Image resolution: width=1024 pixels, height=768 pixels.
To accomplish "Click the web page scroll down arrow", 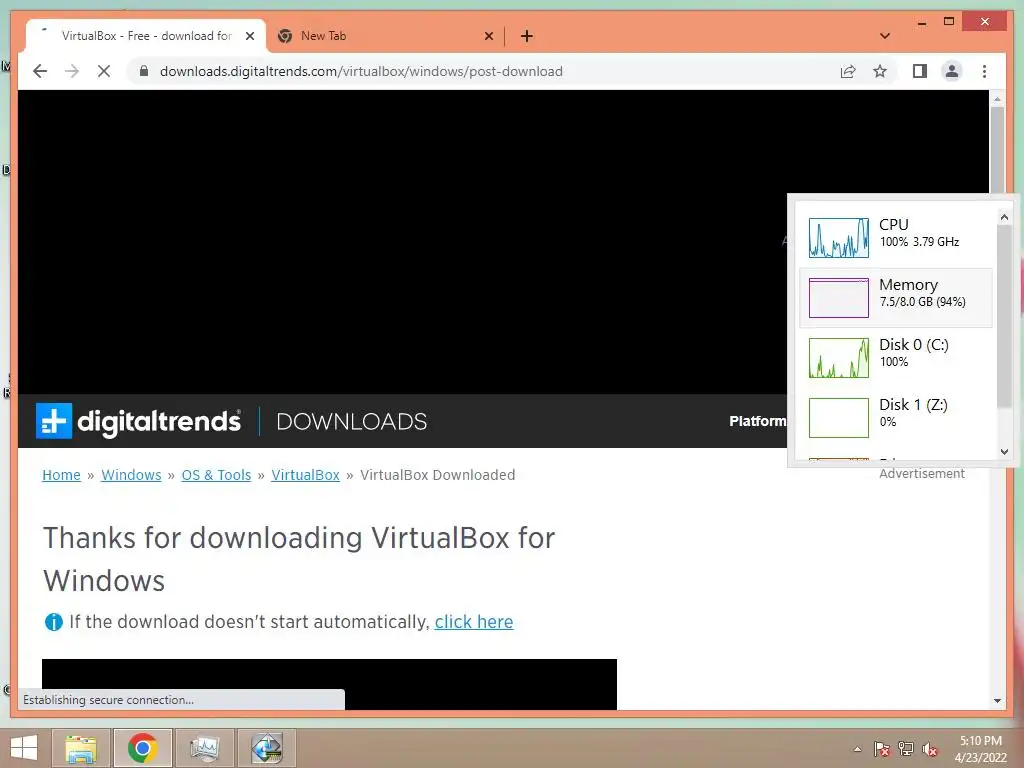I will pyautogui.click(x=997, y=701).
